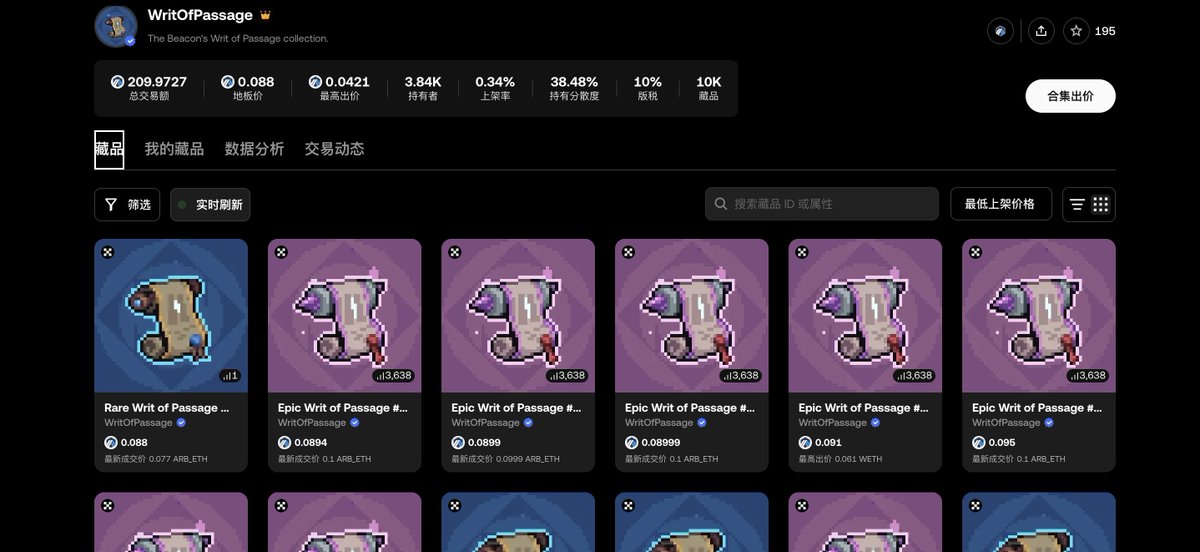Click verified badge under the 0.0899 Epic card title
This screenshot has height=552, width=1200.
pyautogui.click(x=528, y=423)
